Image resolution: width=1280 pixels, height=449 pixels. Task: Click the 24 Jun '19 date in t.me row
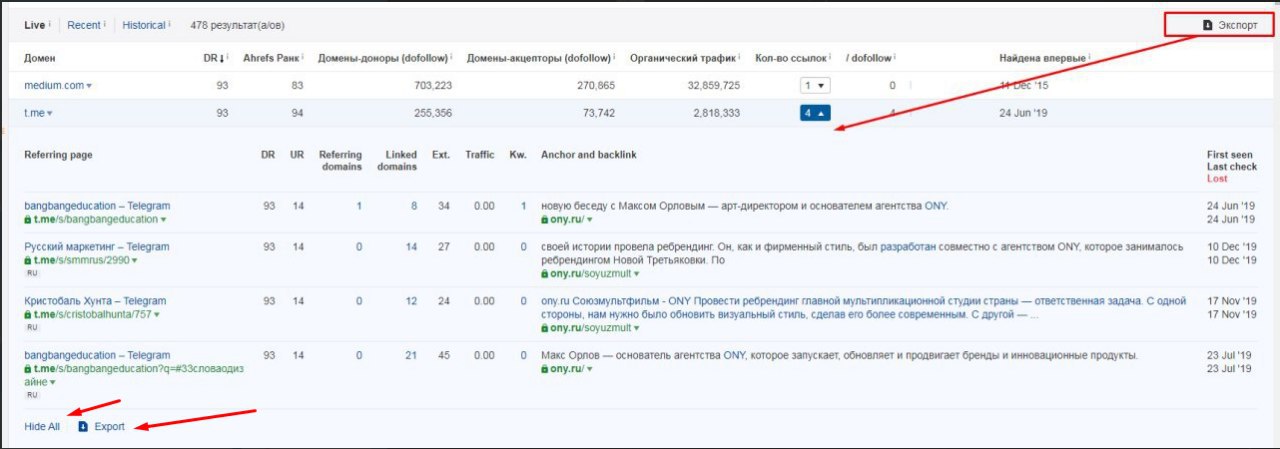(1023, 113)
